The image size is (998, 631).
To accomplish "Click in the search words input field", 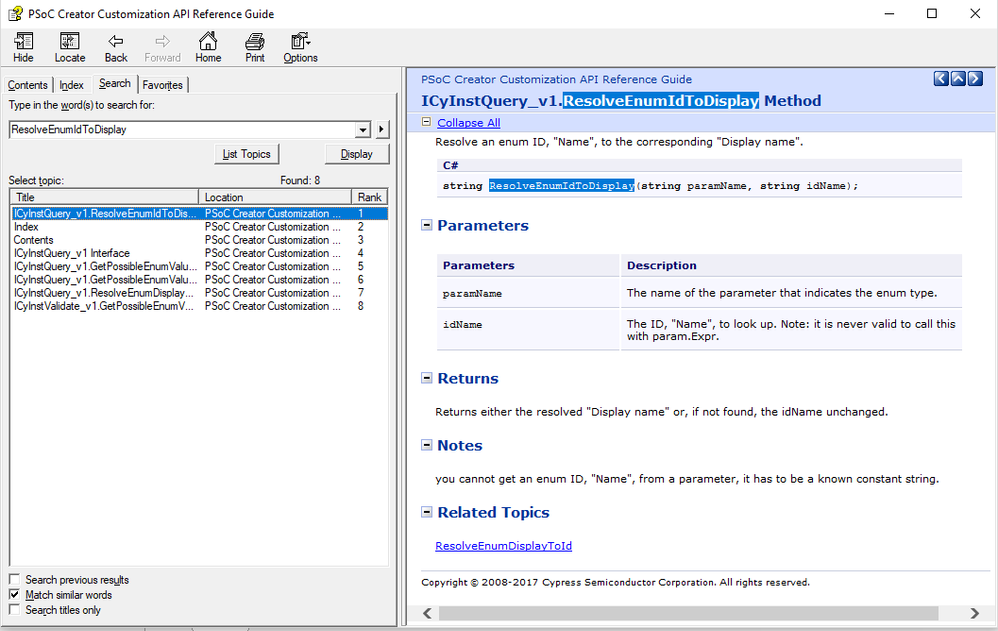I will tap(183, 130).
